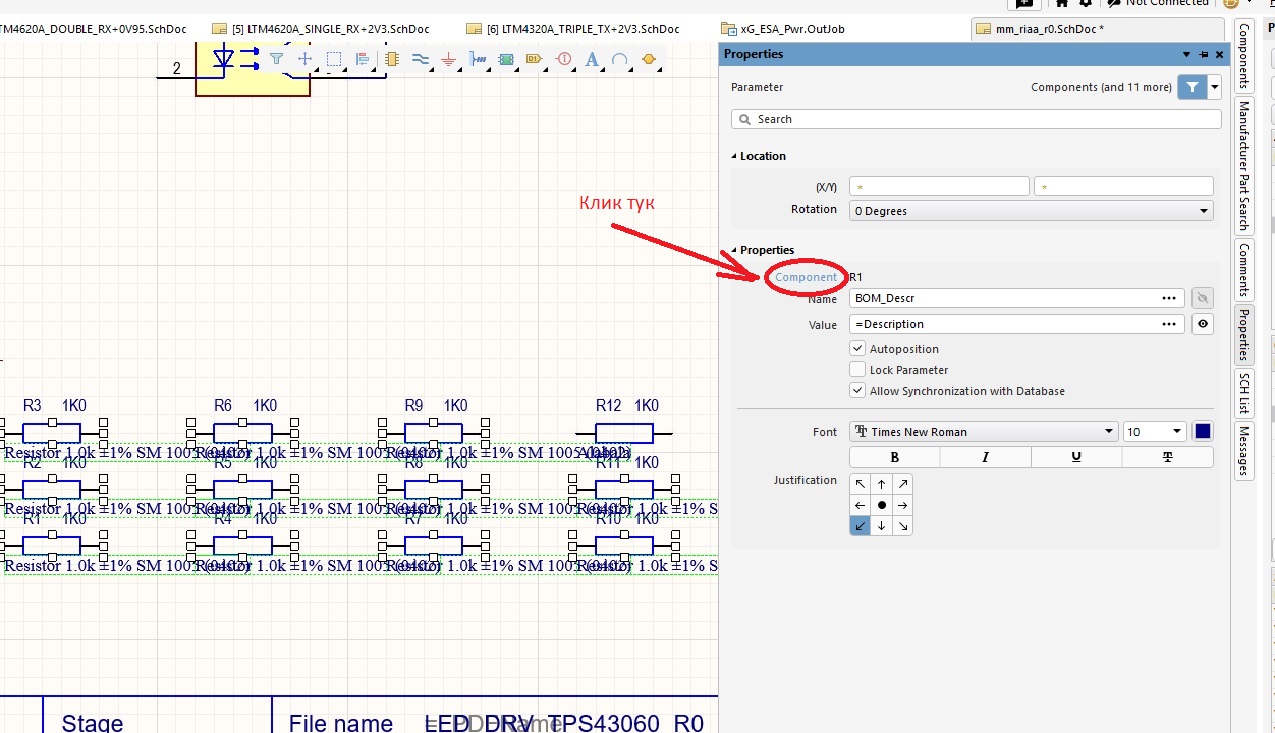Image resolution: width=1275 pixels, height=733 pixels.
Task: Enable the Lock Parameter checkbox
Action: (857, 370)
